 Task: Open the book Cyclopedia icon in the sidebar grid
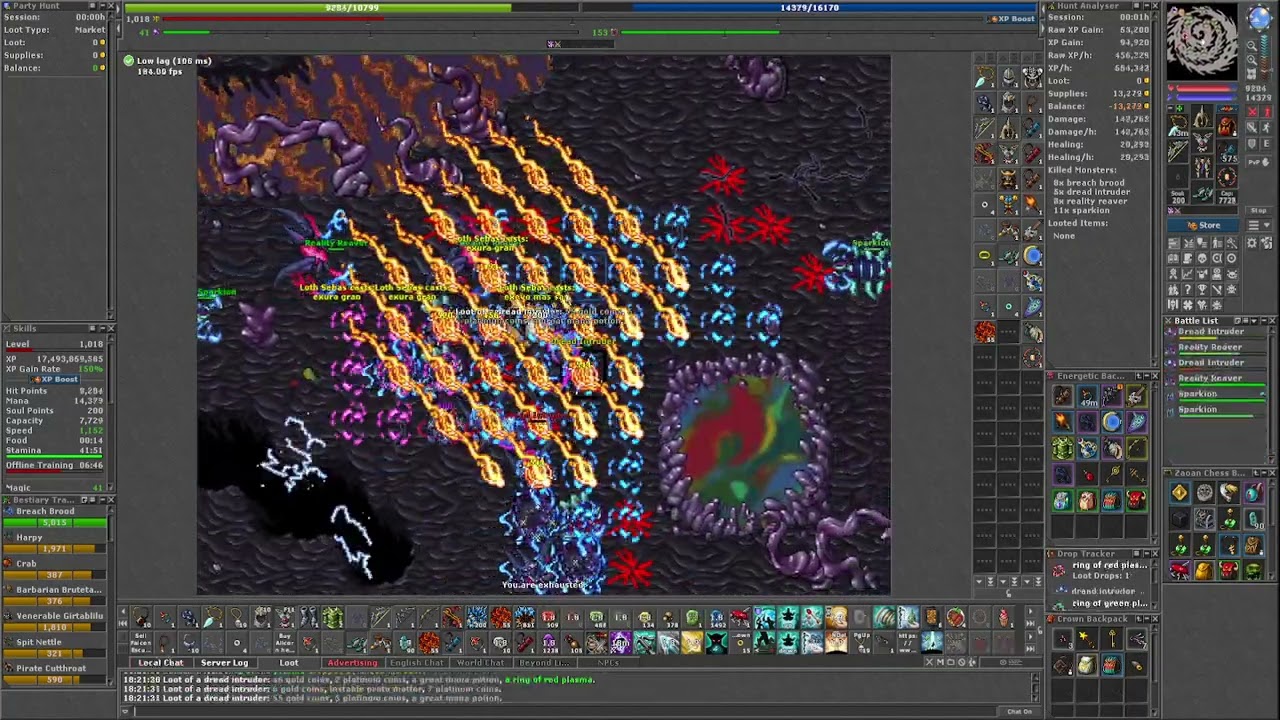[1173, 258]
